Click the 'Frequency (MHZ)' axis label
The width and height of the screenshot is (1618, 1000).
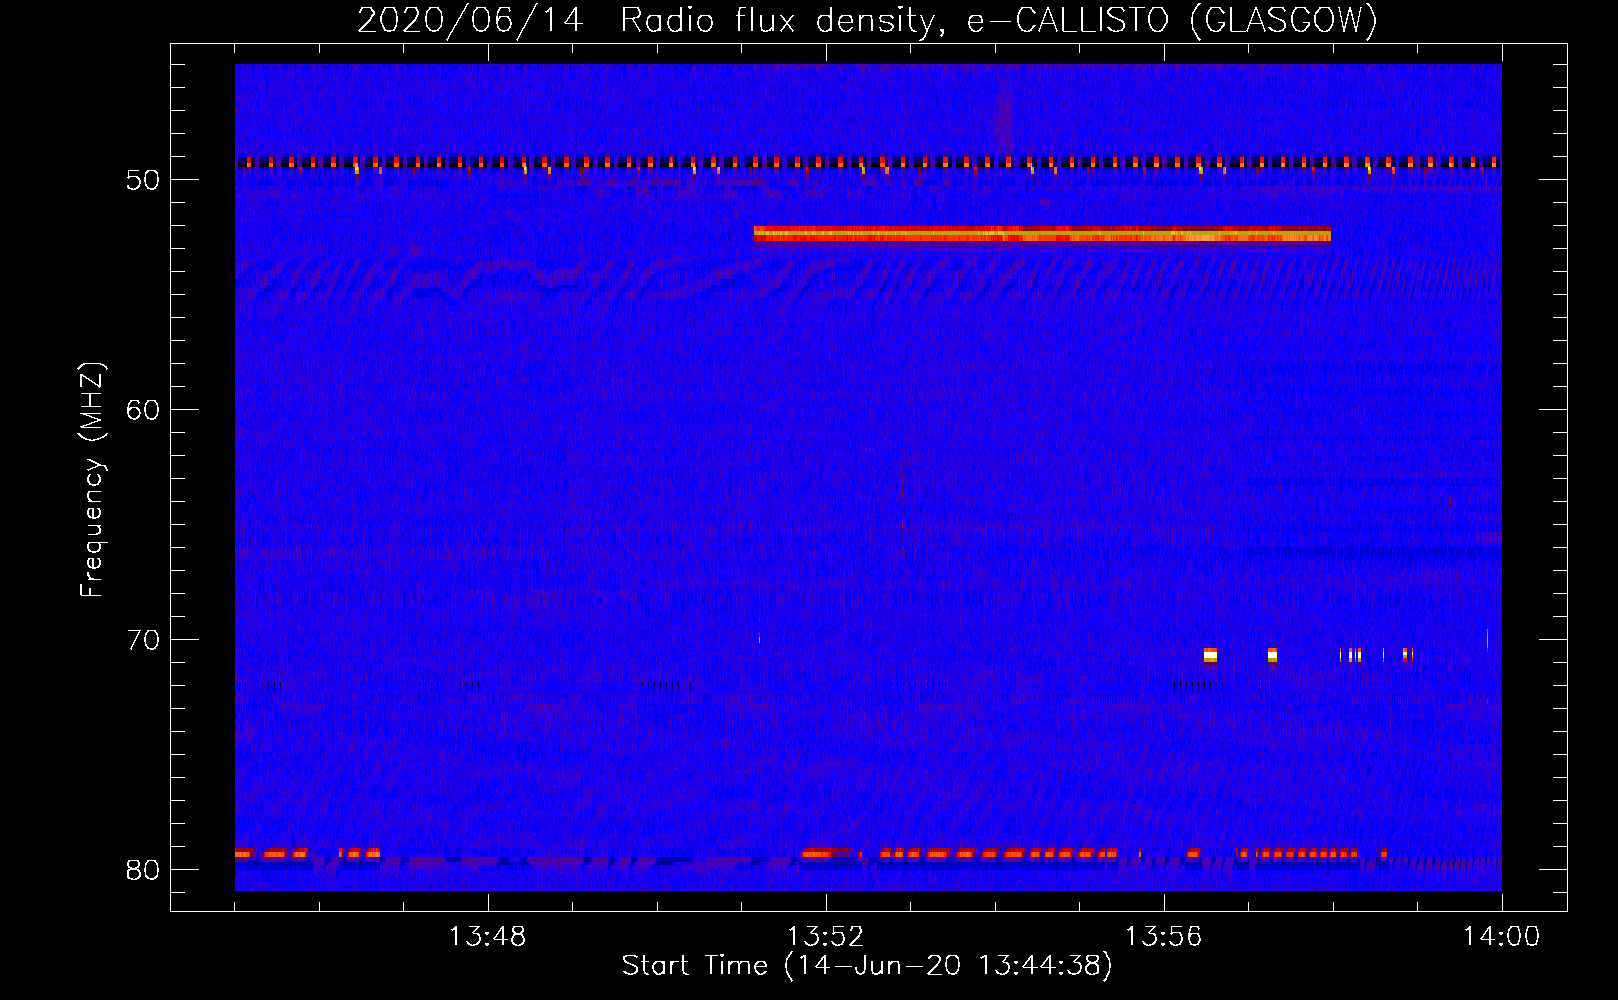tap(92, 480)
